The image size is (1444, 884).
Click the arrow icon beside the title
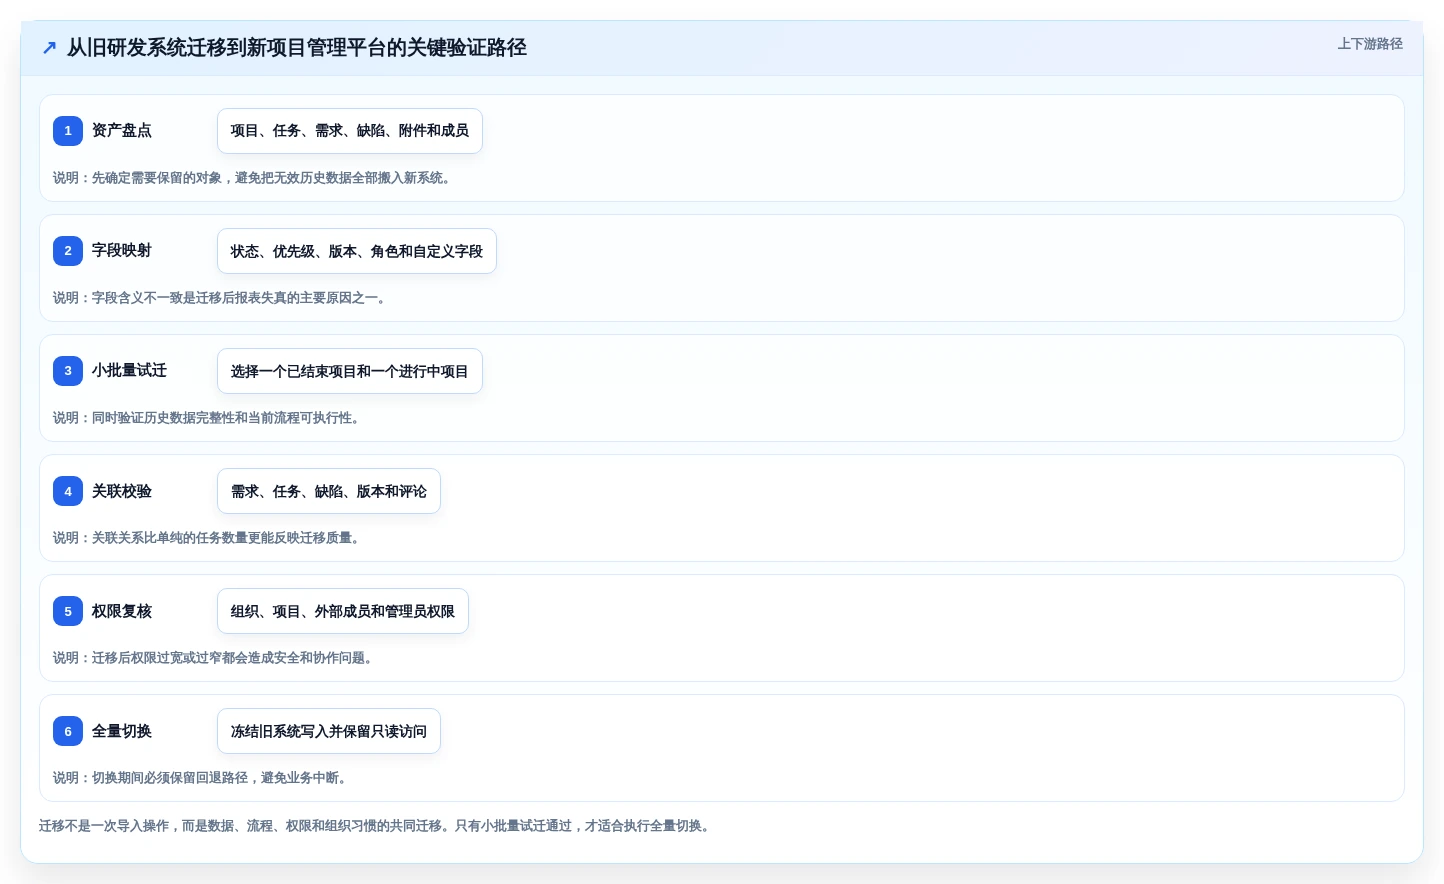tap(49, 47)
